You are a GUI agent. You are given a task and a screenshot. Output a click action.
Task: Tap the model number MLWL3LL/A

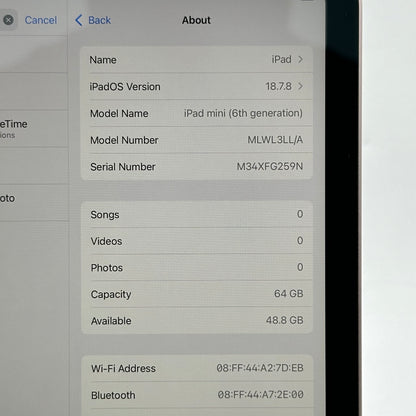[x=275, y=140]
